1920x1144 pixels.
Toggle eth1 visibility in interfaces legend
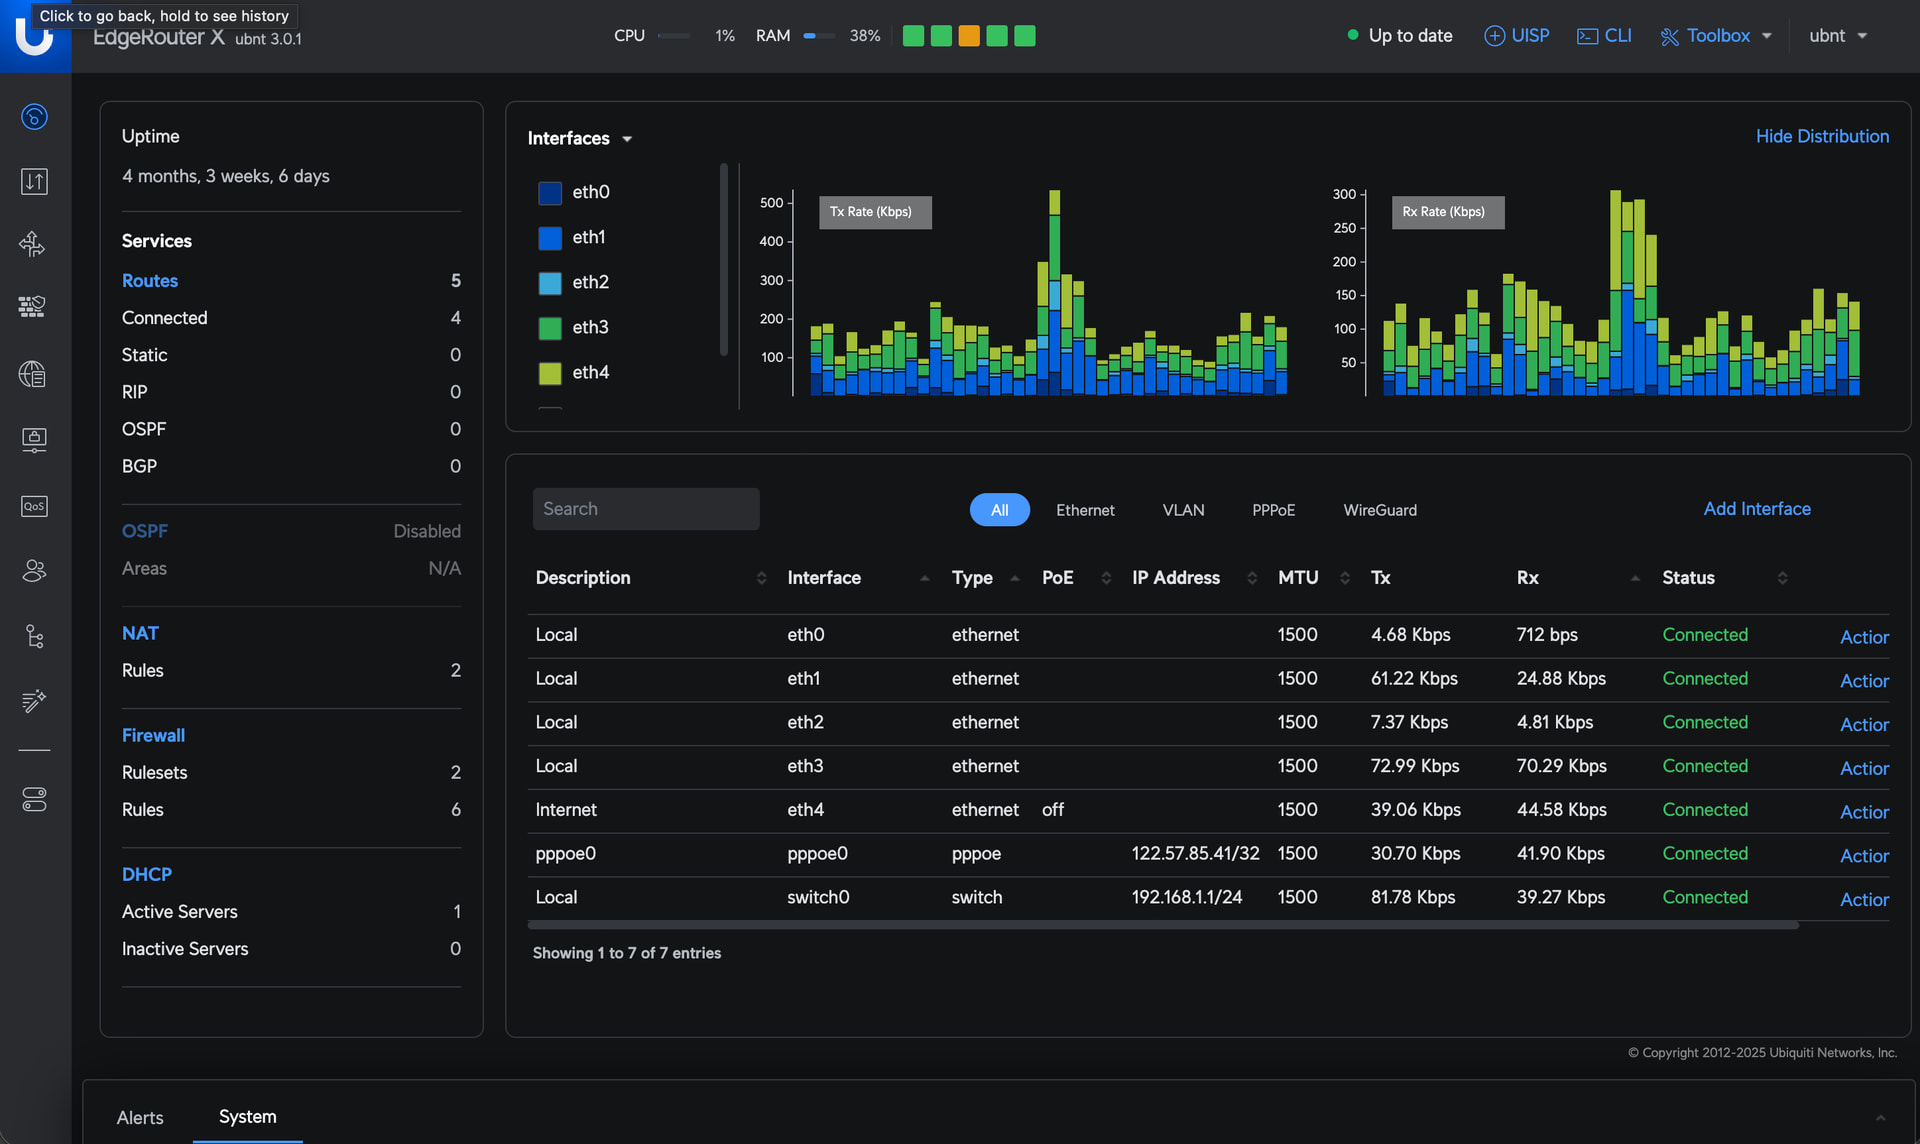[x=572, y=238]
